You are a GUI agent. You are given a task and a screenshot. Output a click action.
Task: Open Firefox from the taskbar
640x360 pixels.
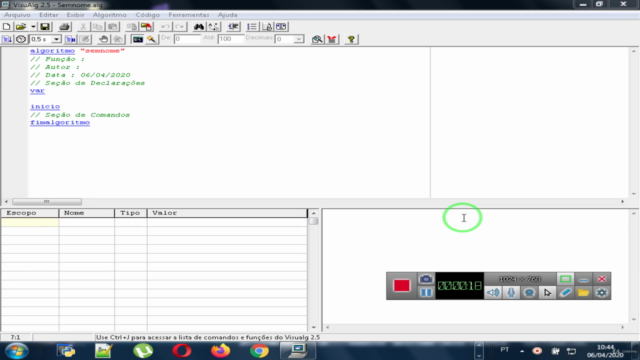pos(220,351)
